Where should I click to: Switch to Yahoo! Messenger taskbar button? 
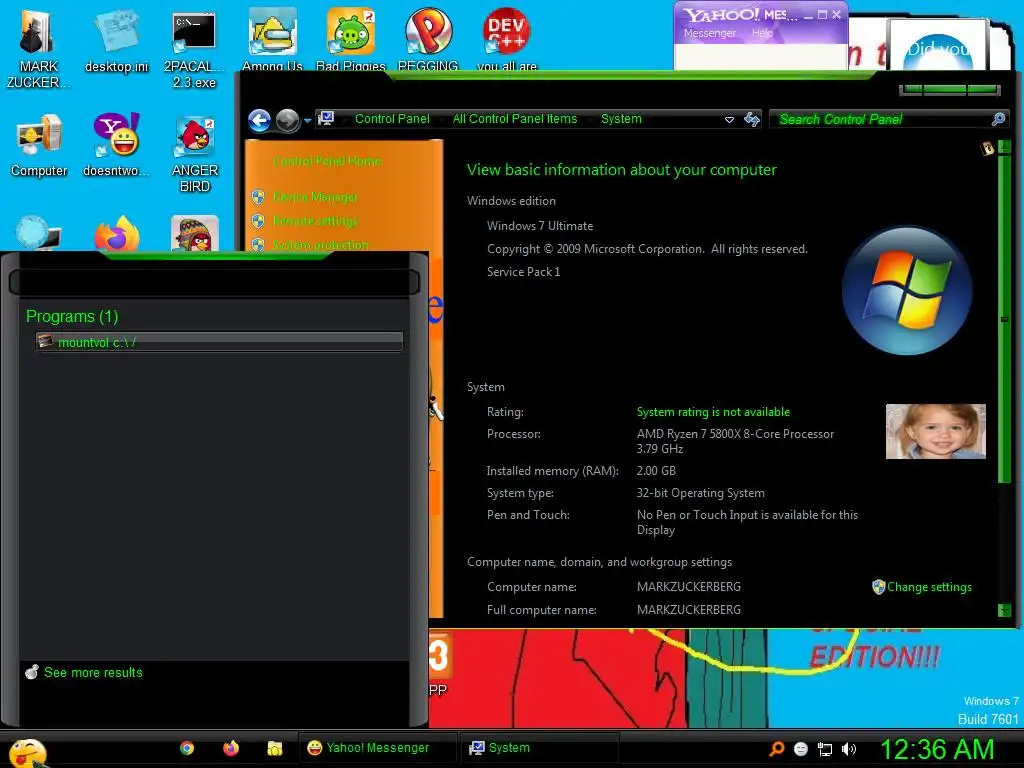[377, 748]
